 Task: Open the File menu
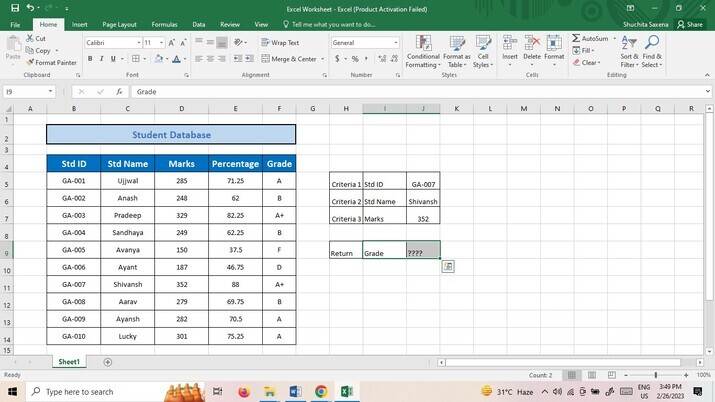[x=15, y=25]
